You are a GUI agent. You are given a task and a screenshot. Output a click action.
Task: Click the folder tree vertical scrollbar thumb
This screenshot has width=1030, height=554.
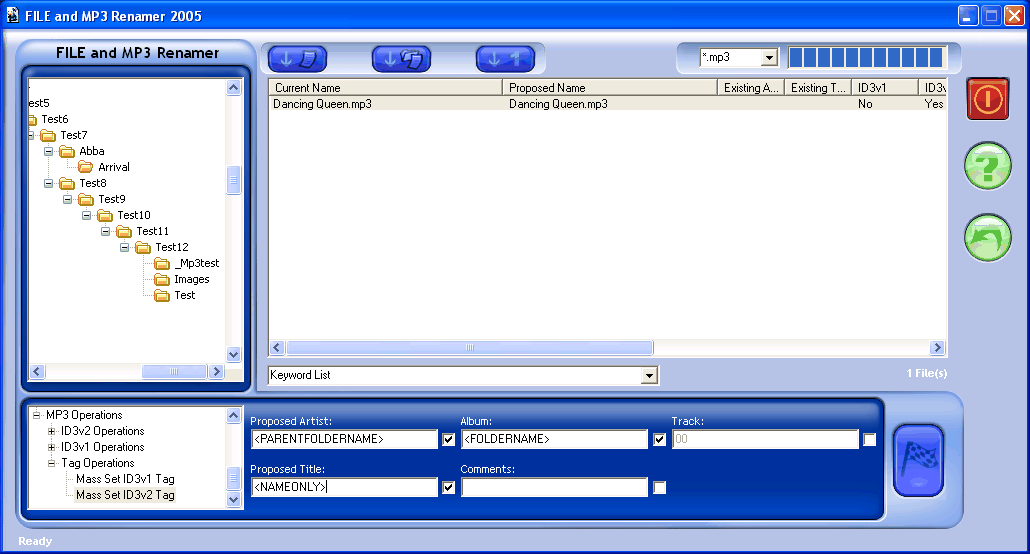click(x=233, y=180)
